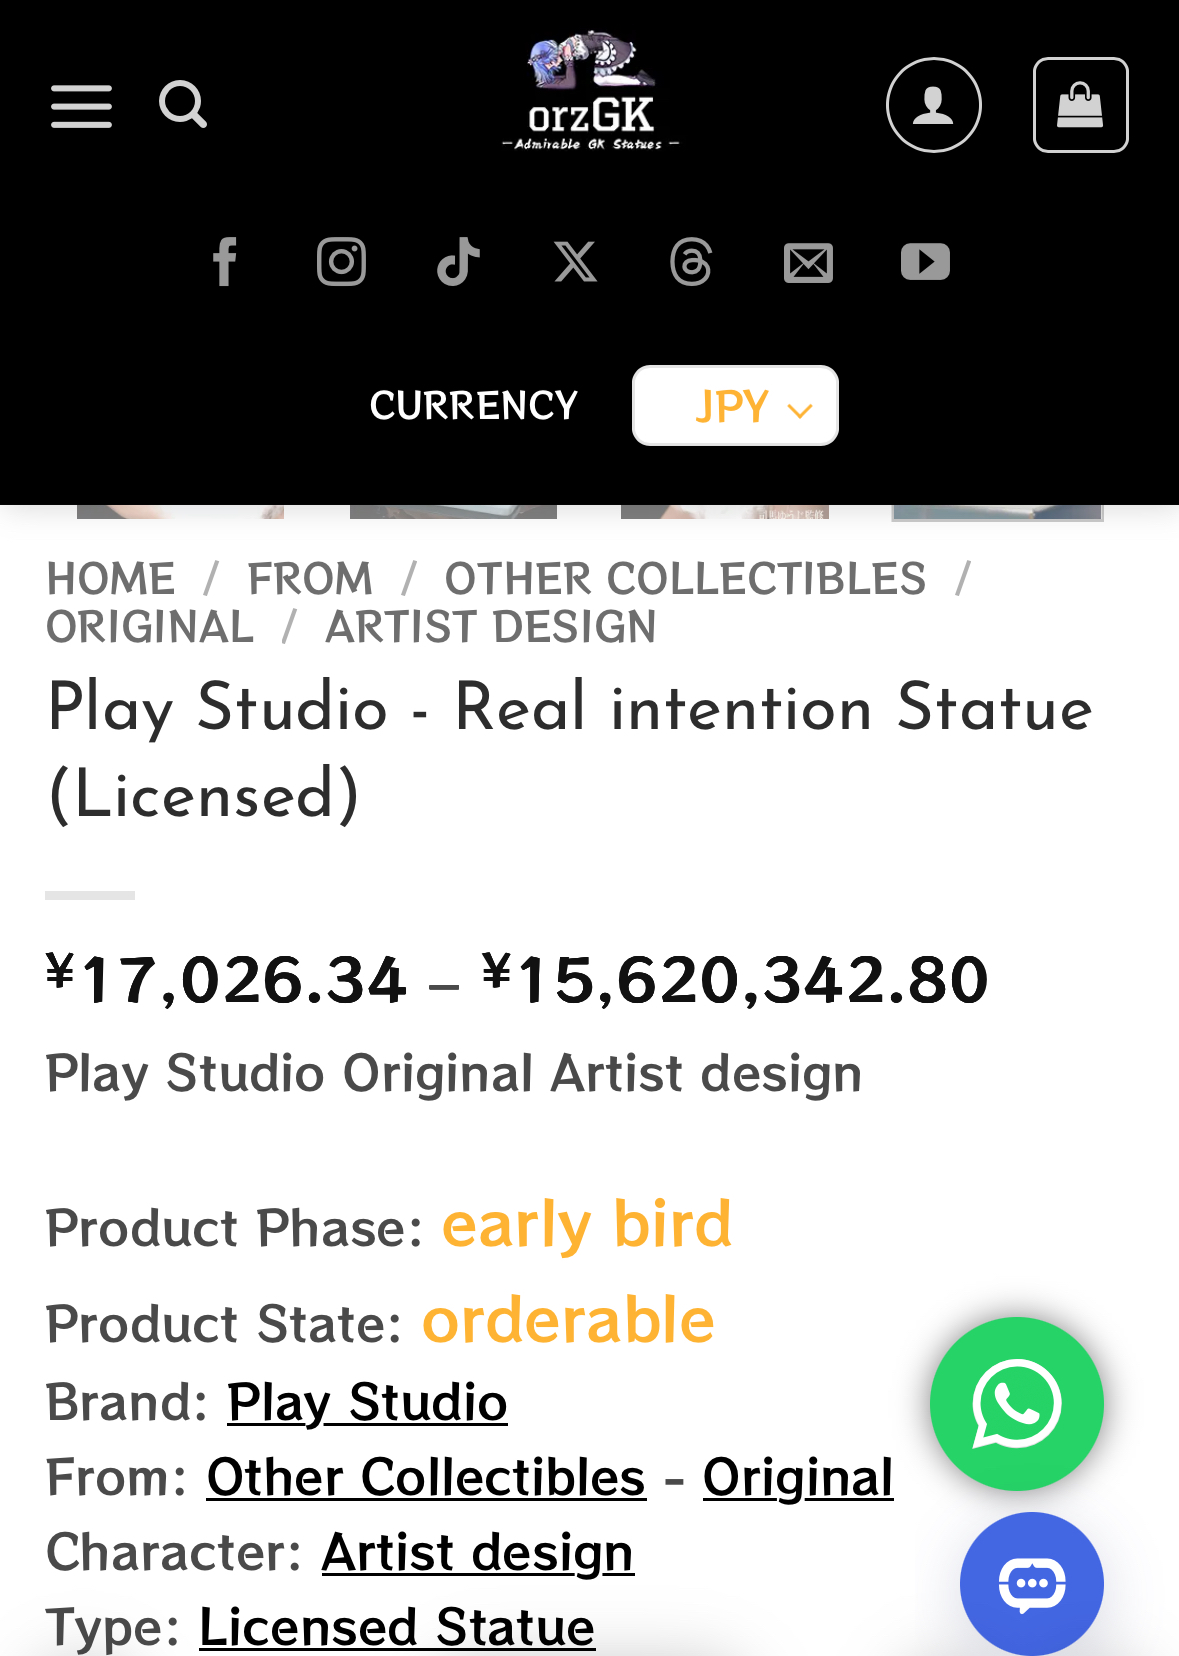This screenshot has height=1656, width=1179.
Task: Select ARTIST DESIGN breadcrumb
Action: click(x=490, y=627)
